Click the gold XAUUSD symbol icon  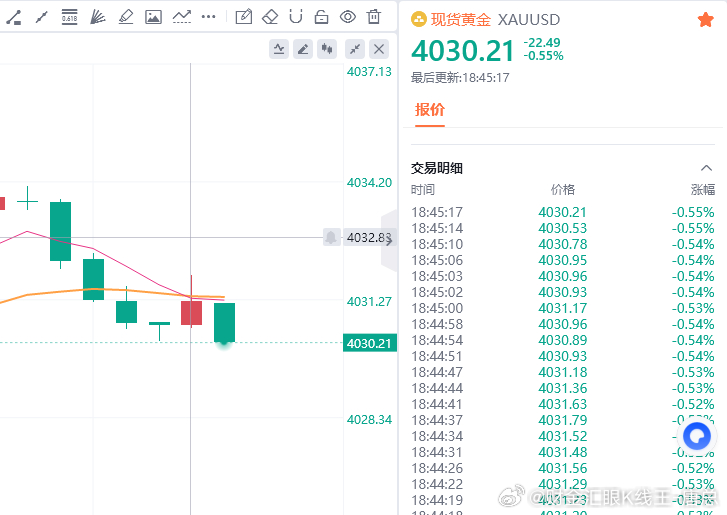[419, 19]
